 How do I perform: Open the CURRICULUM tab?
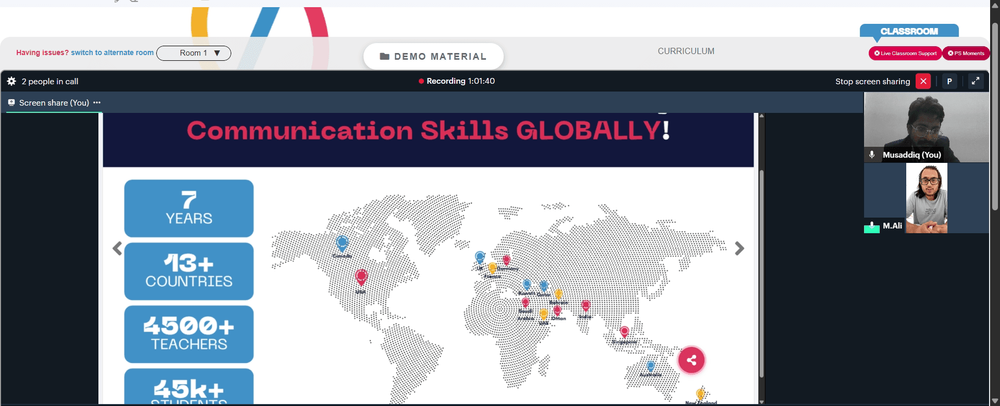[x=686, y=51]
